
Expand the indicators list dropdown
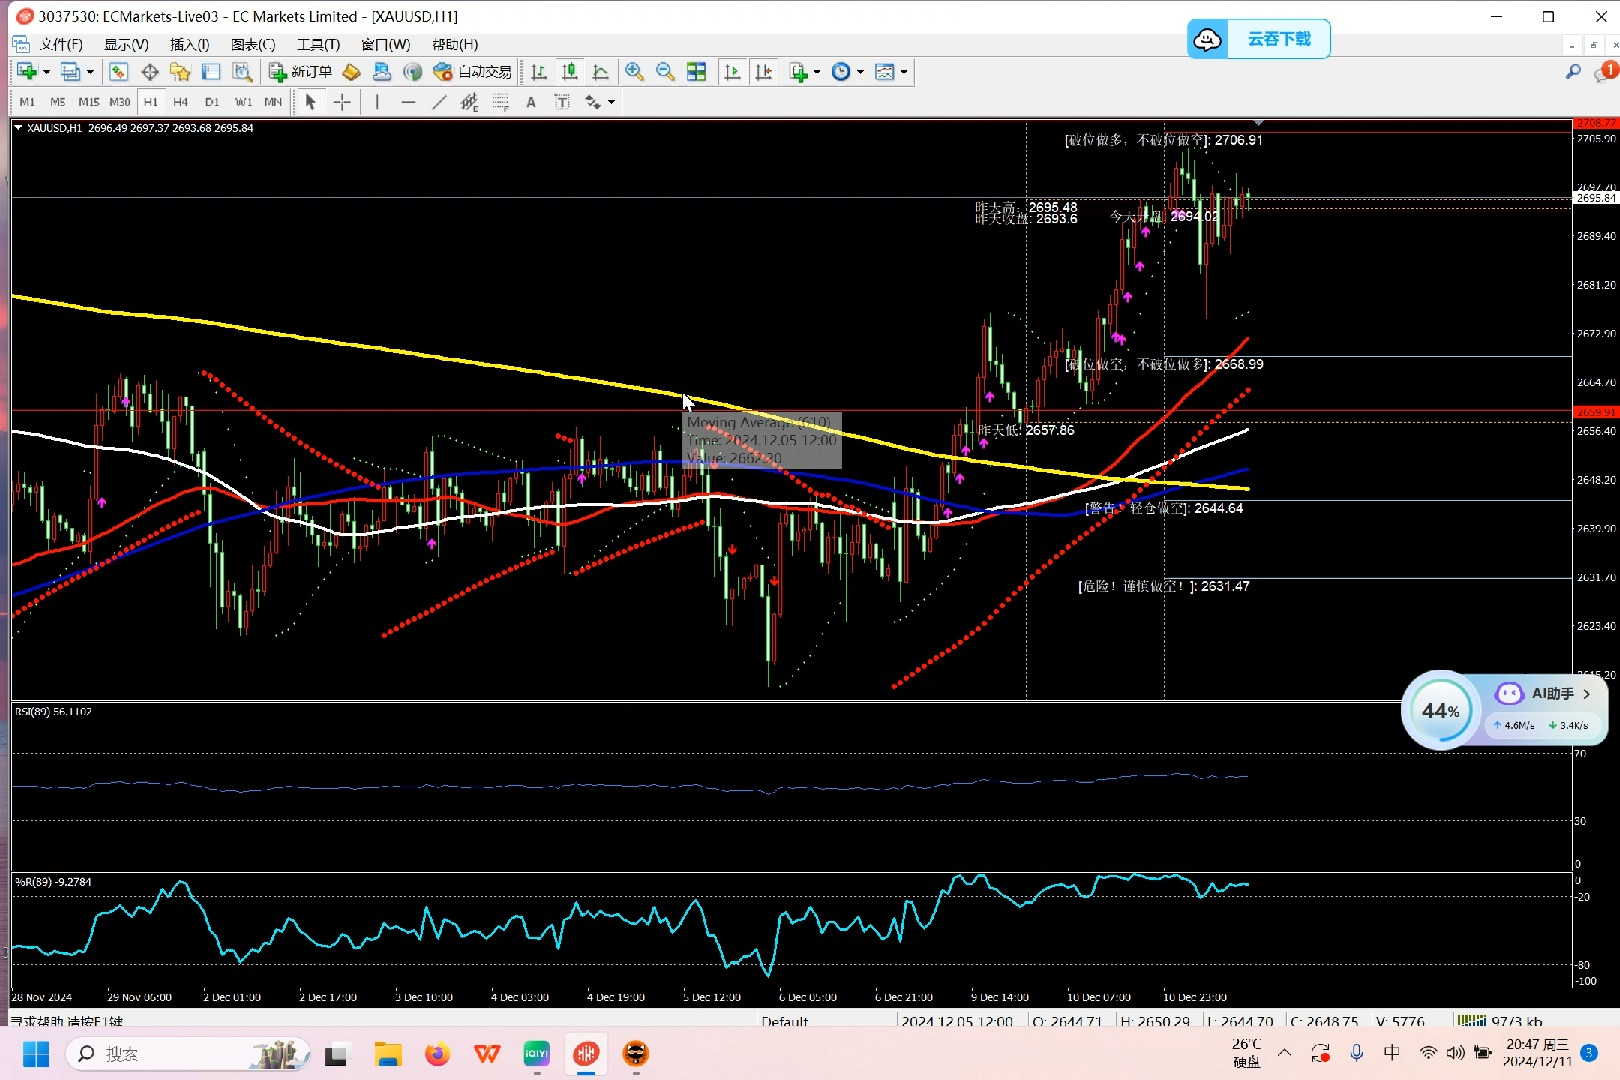click(x=817, y=72)
